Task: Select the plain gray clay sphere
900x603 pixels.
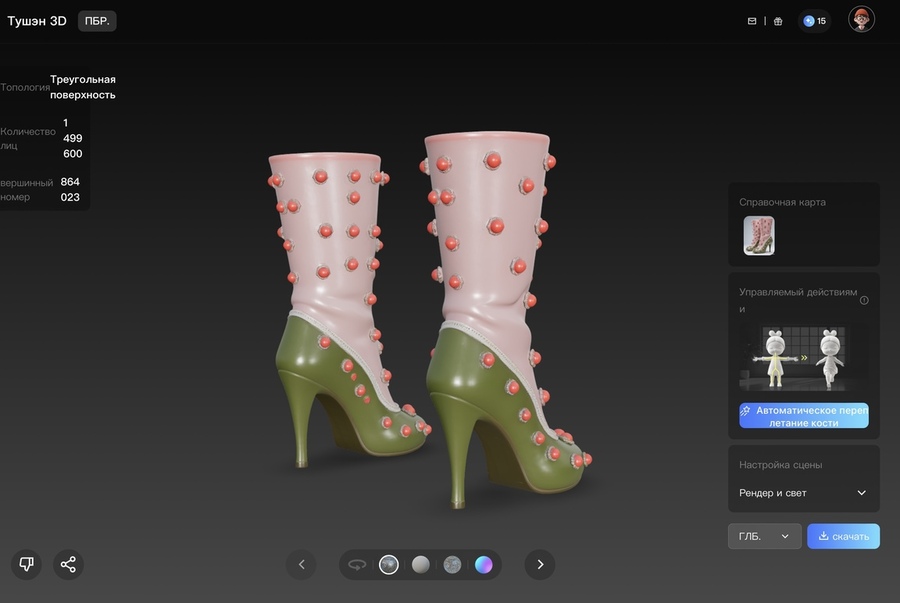Action: coord(421,565)
